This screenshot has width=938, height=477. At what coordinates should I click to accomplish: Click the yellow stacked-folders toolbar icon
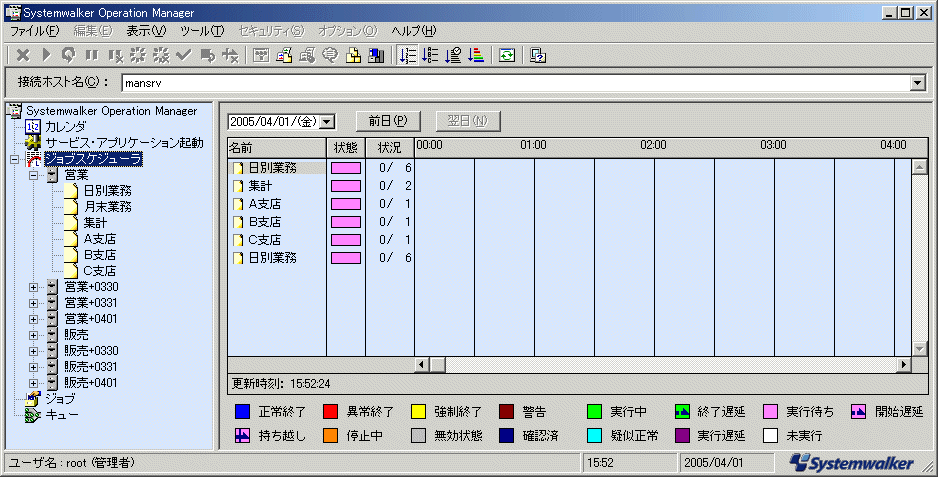click(354, 56)
